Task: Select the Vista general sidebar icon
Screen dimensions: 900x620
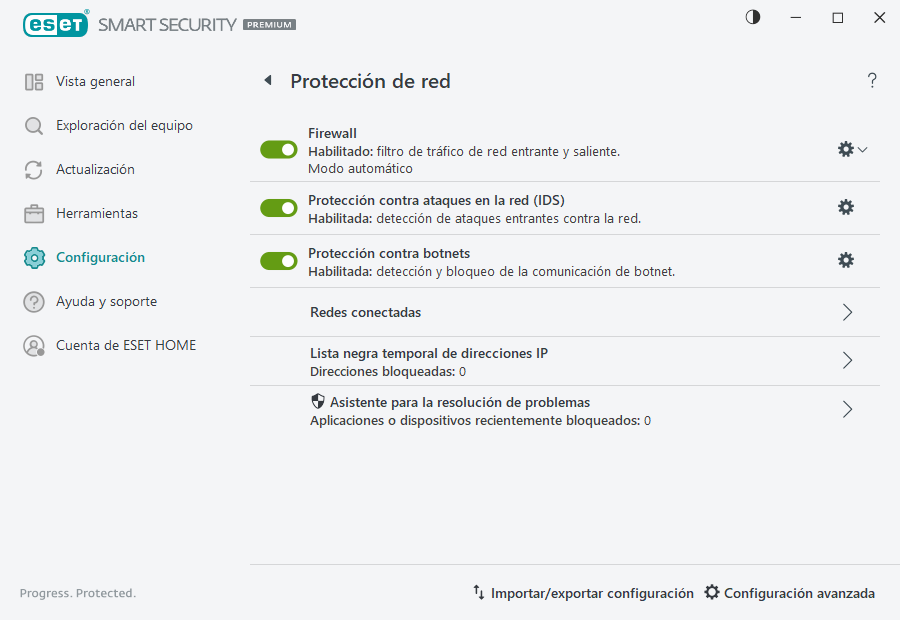Action: tap(32, 81)
